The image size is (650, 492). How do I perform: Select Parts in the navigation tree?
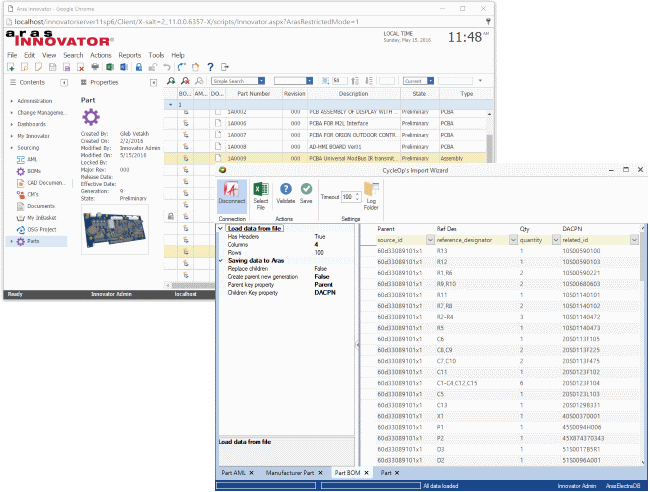(33, 241)
